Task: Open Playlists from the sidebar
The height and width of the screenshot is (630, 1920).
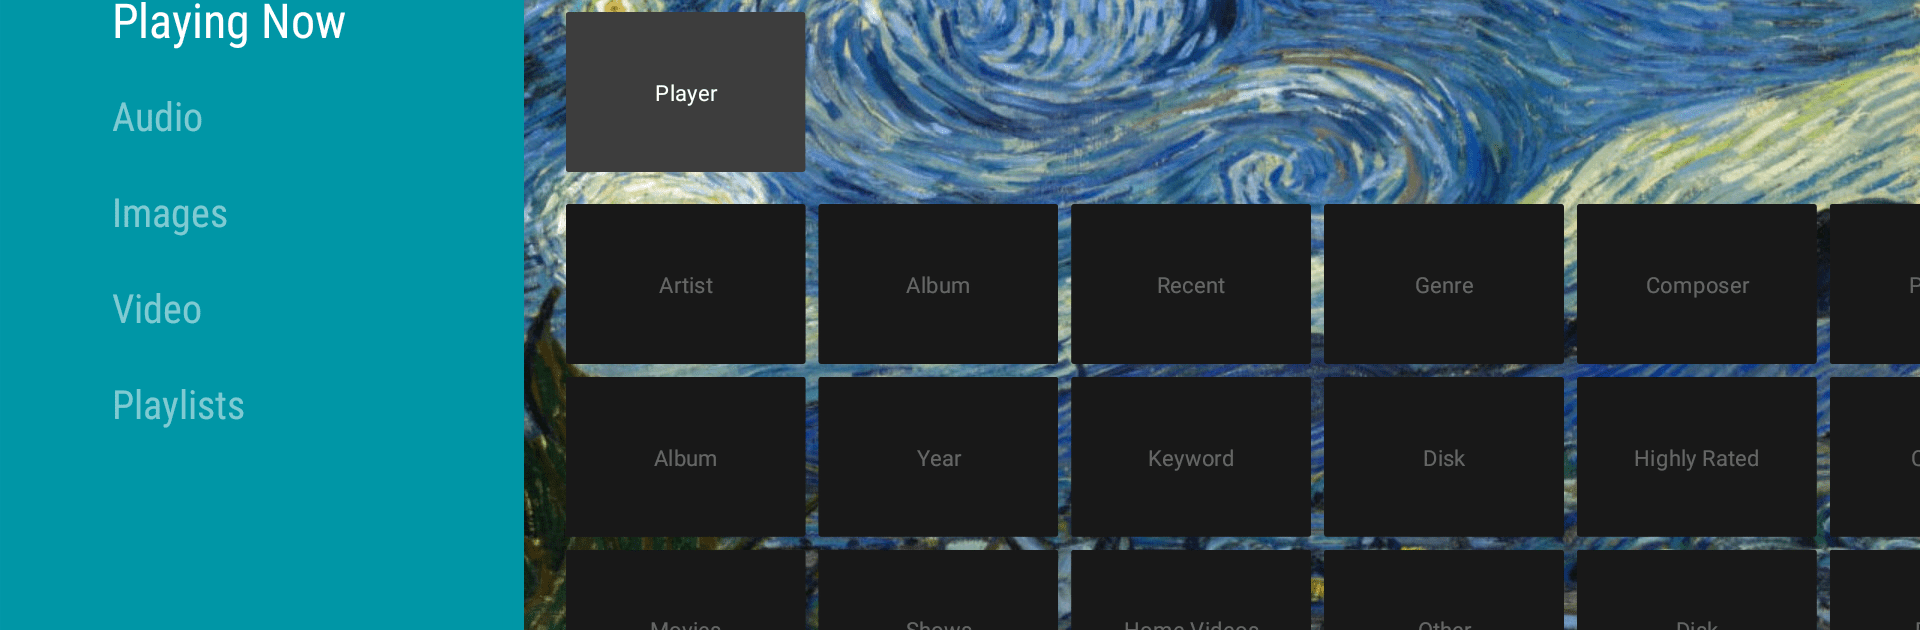Action: (178, 406)
